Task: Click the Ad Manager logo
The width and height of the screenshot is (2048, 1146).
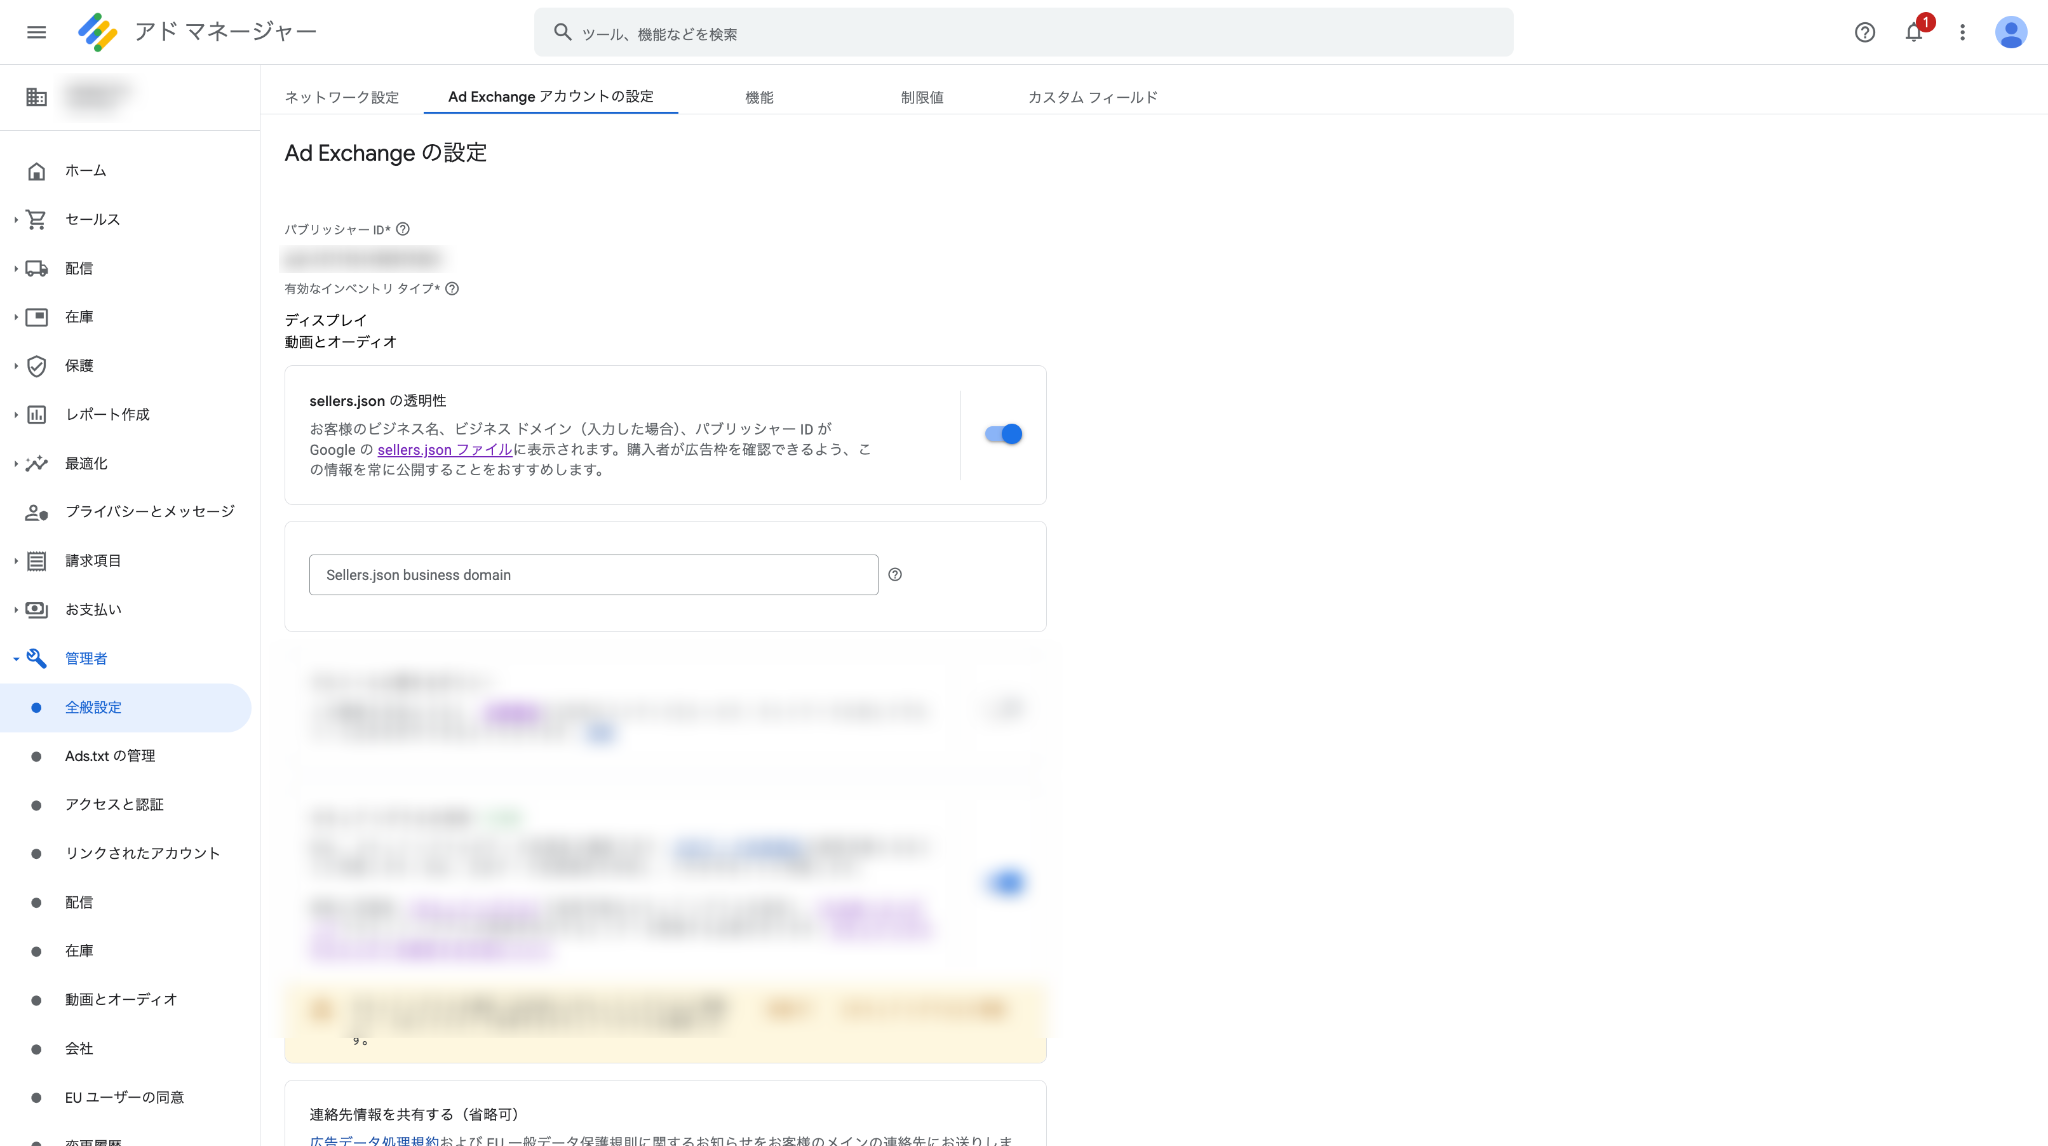Action: coord(98,32)
